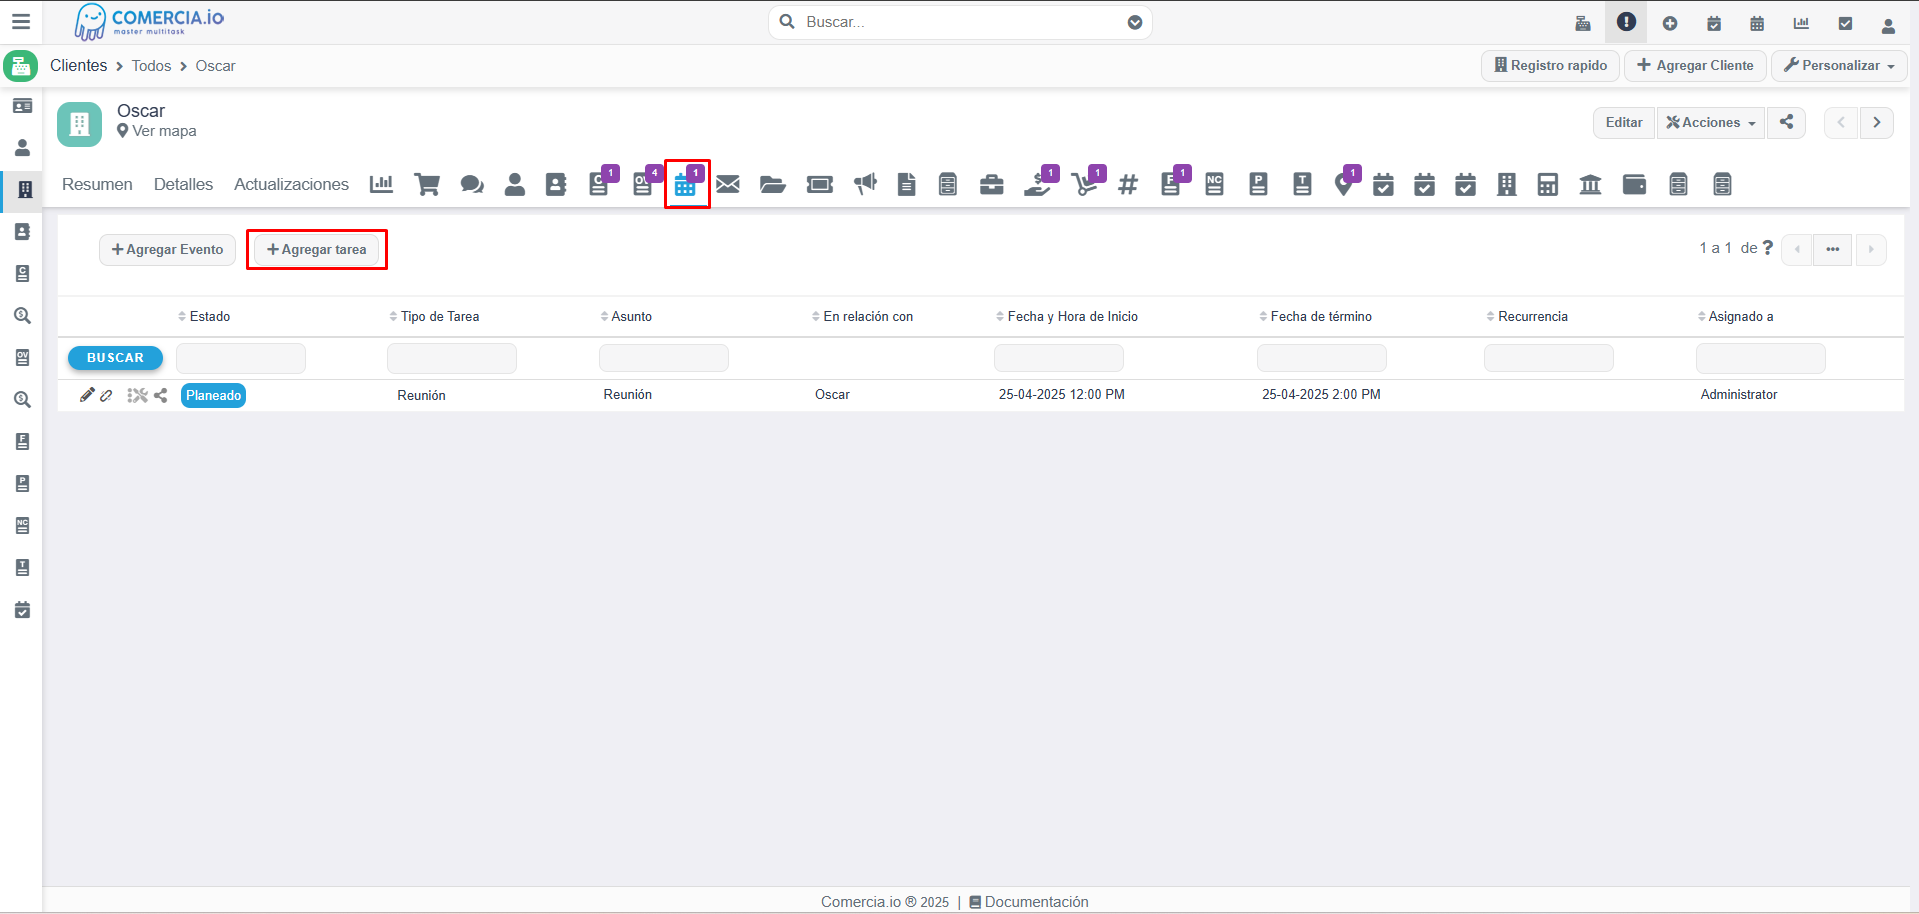Screen dimensions: 1919x914
Task: Open the bar chart icon in the top bar
Action: [x=1801, y=23]
